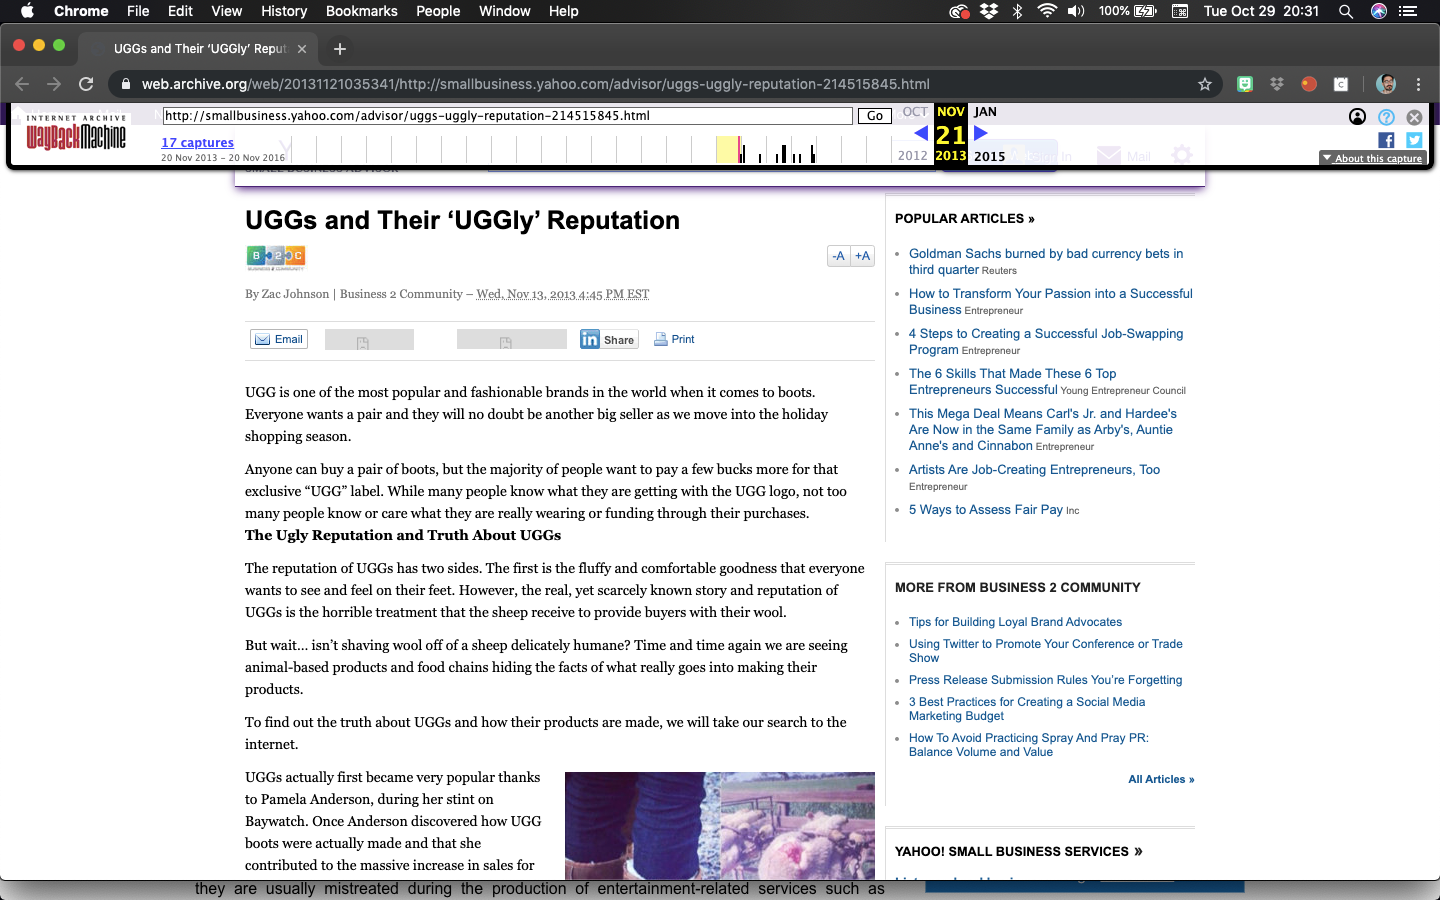Screen dimensions: 1440x900
Task: Expand About this capture
Action: (1372, 158)
